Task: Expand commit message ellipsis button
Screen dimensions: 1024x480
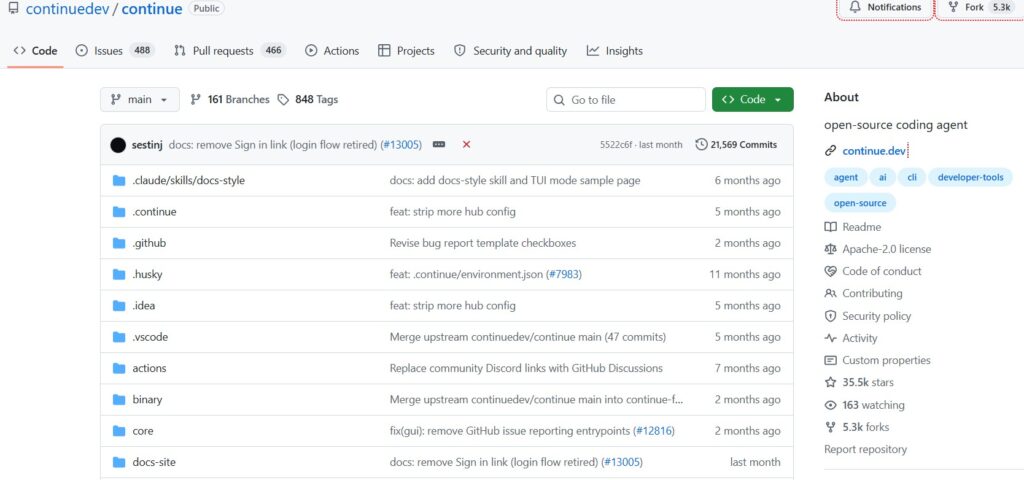Action: pyautogui.click(x=439, y=144)
